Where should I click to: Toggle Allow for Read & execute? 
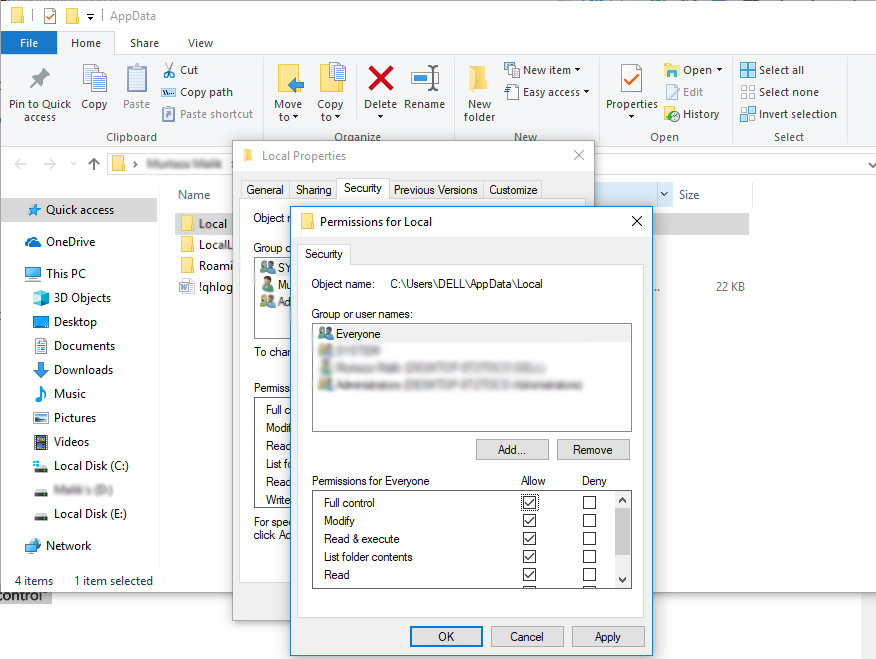point(530,538)
